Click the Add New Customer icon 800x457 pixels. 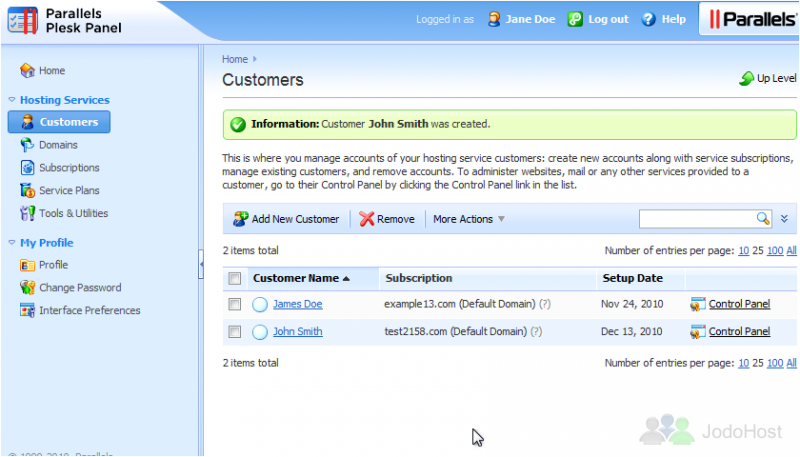point(240,219)
